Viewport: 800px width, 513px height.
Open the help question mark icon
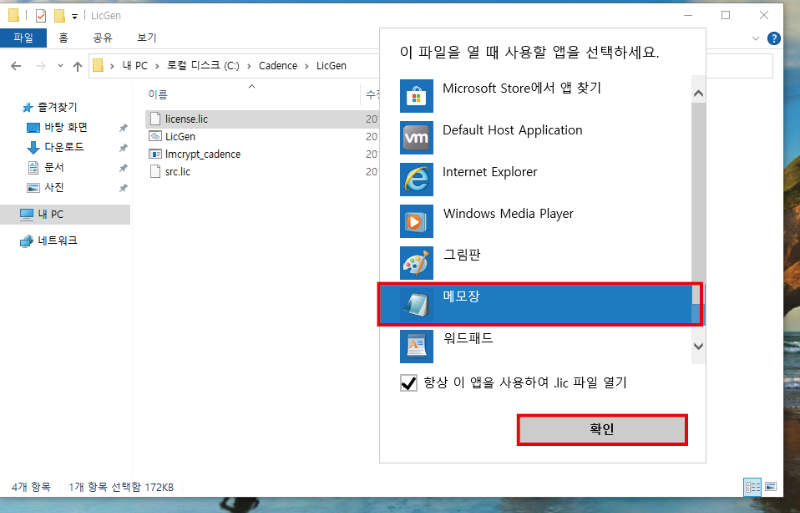click(773, 38)
